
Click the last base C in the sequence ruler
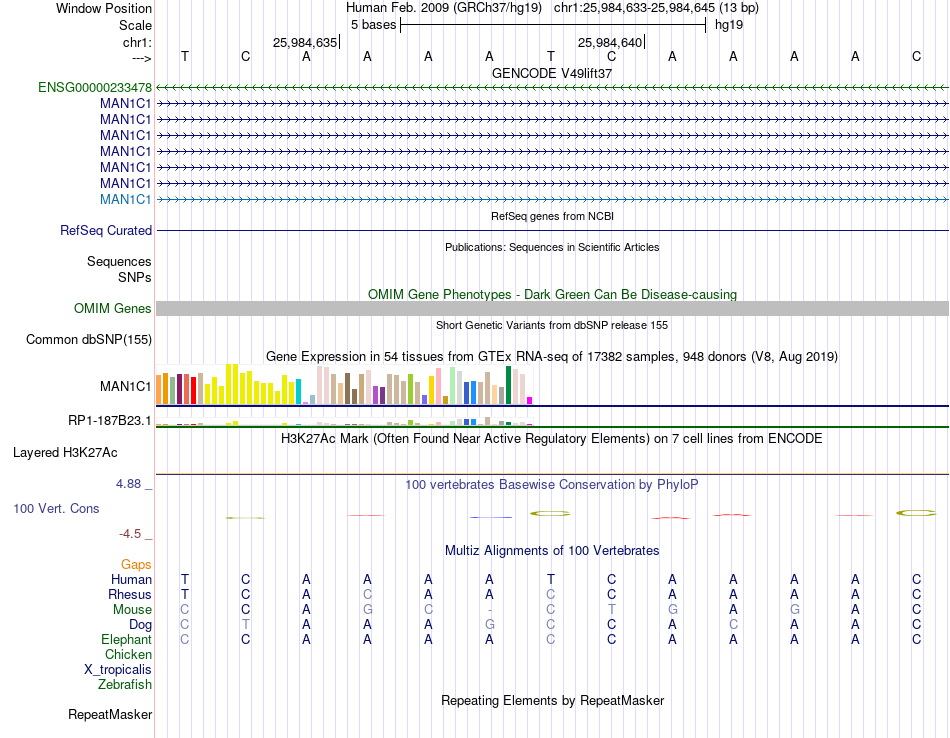916,56
